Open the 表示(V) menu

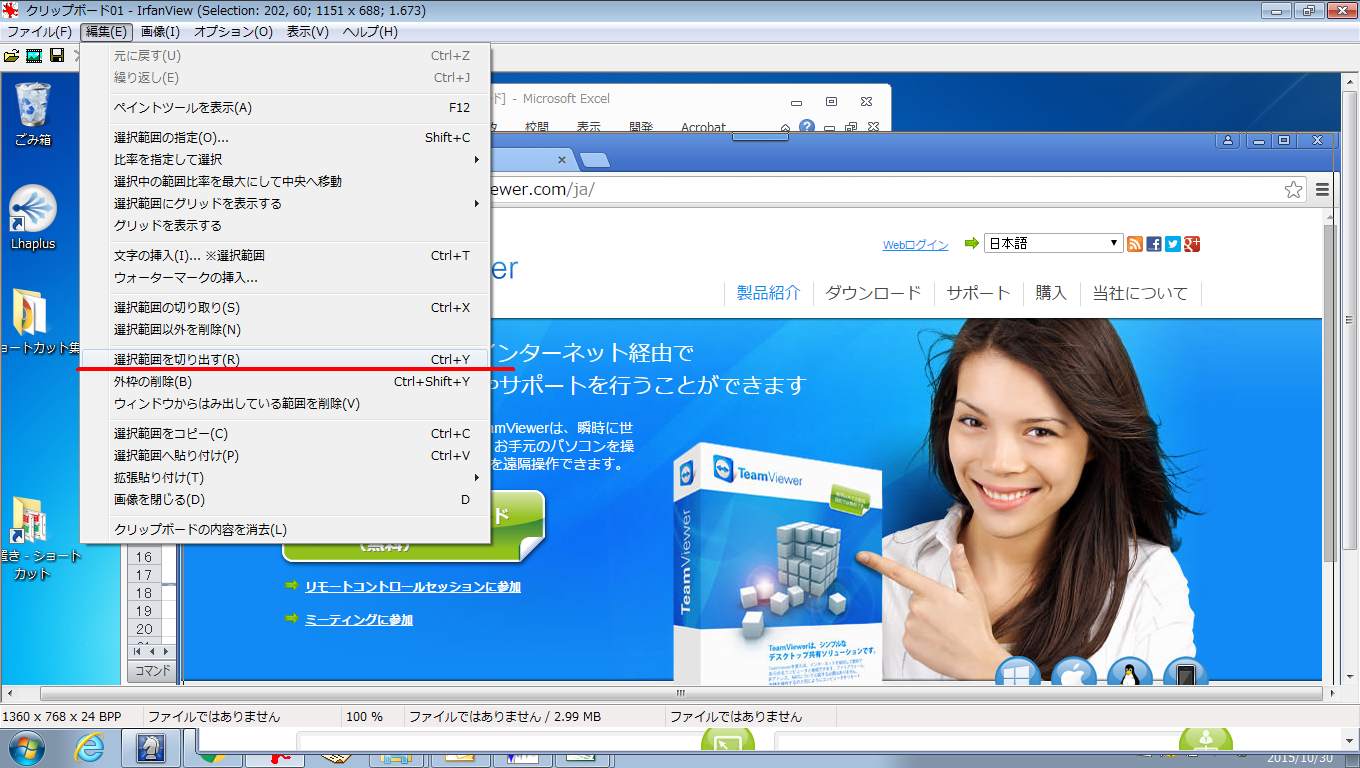[x=307, y=32]
